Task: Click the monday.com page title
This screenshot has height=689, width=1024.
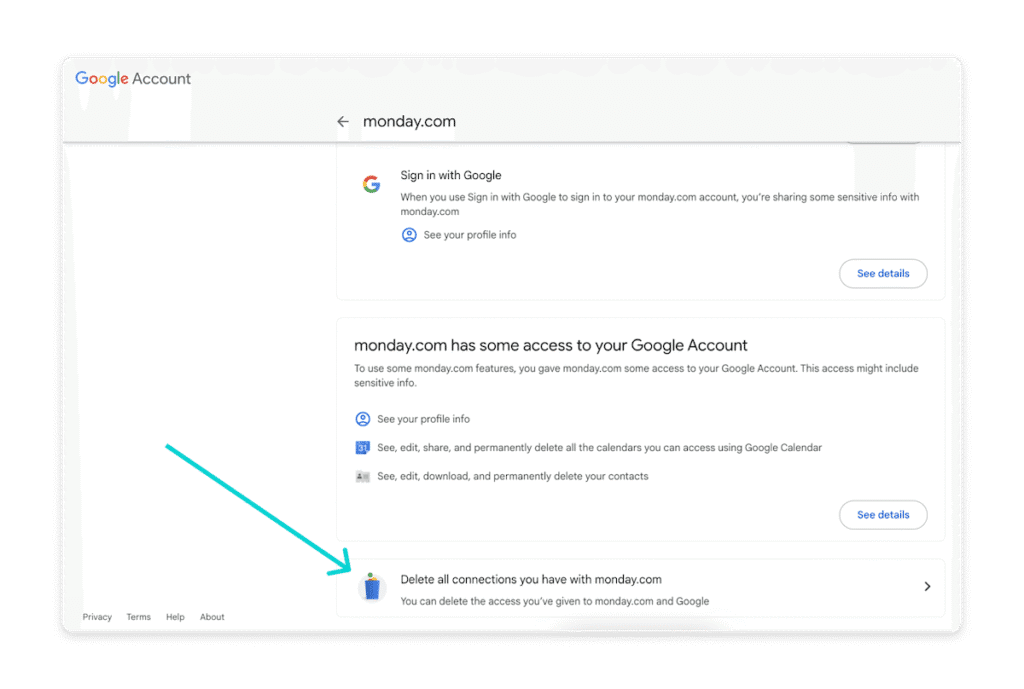Action: (x=409, y=121)
